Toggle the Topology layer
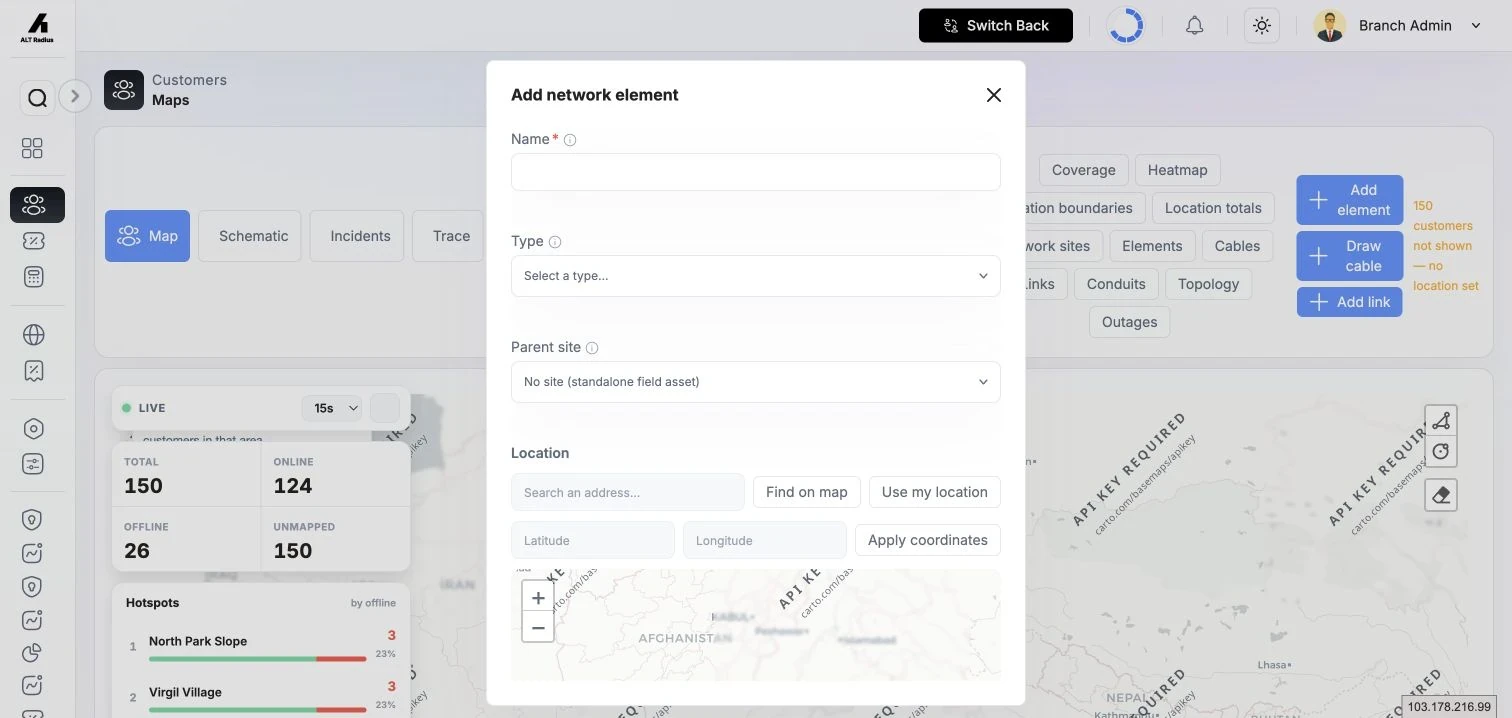Image resolution: width=1512 pixels, height=718 pixels. click(1208, 284)
